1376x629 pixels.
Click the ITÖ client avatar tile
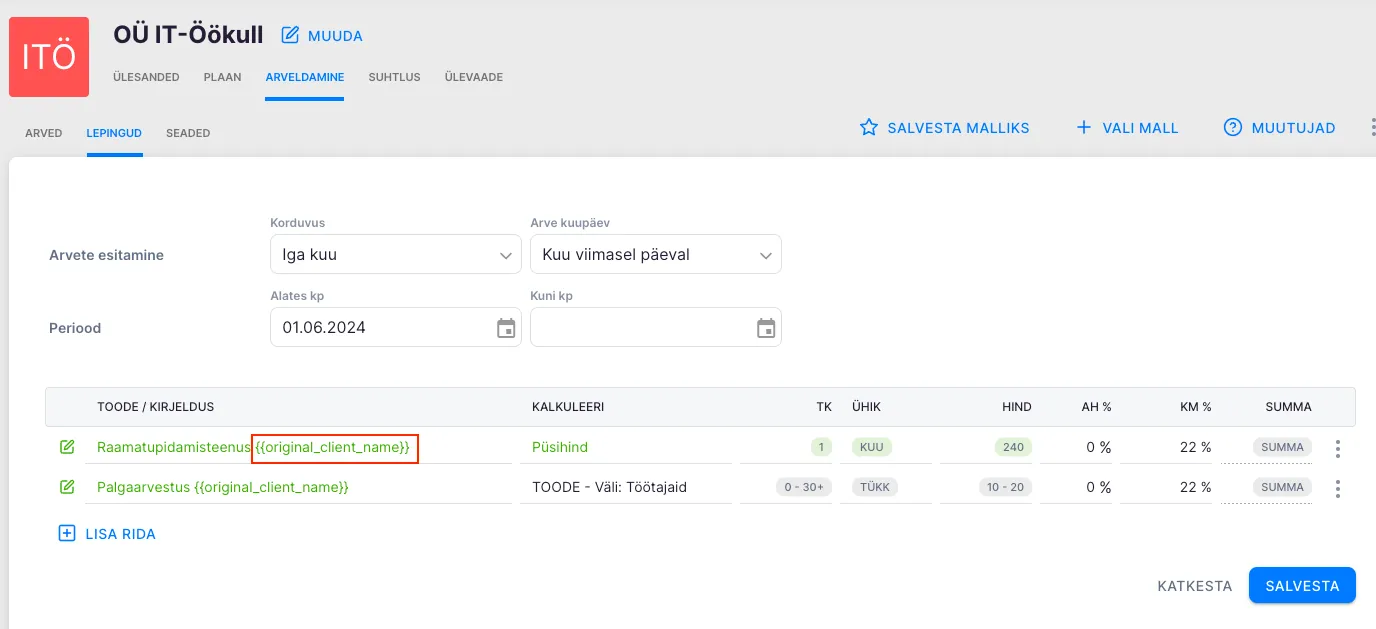49,57
